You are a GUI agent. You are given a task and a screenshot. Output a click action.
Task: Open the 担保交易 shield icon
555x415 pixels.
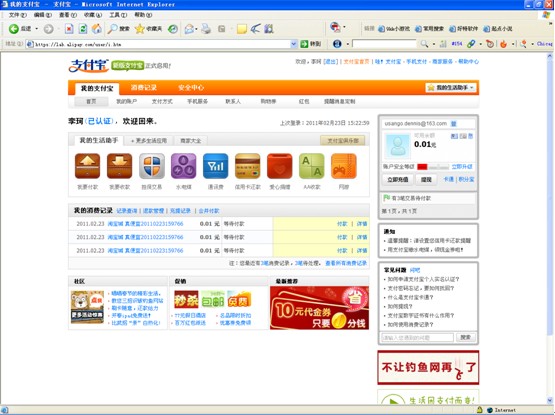pyautogui.click(x=151, y=166)
